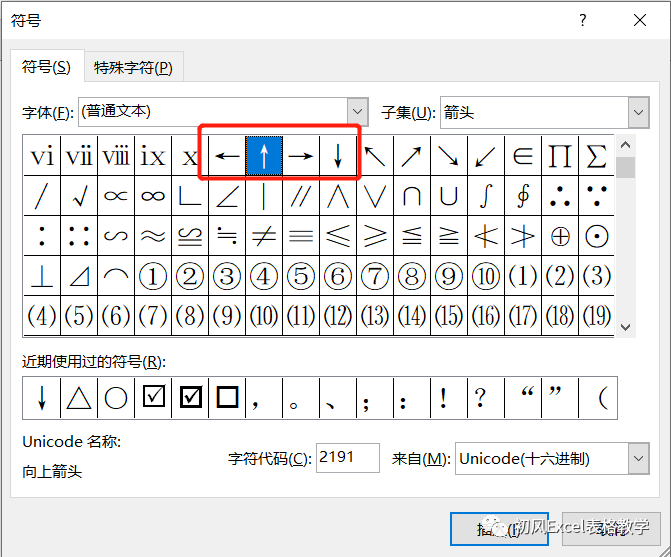The width and height of the screenshot is (671, 557).
Task: Pick recent bold checked box symbol
Action: point(190,398)
